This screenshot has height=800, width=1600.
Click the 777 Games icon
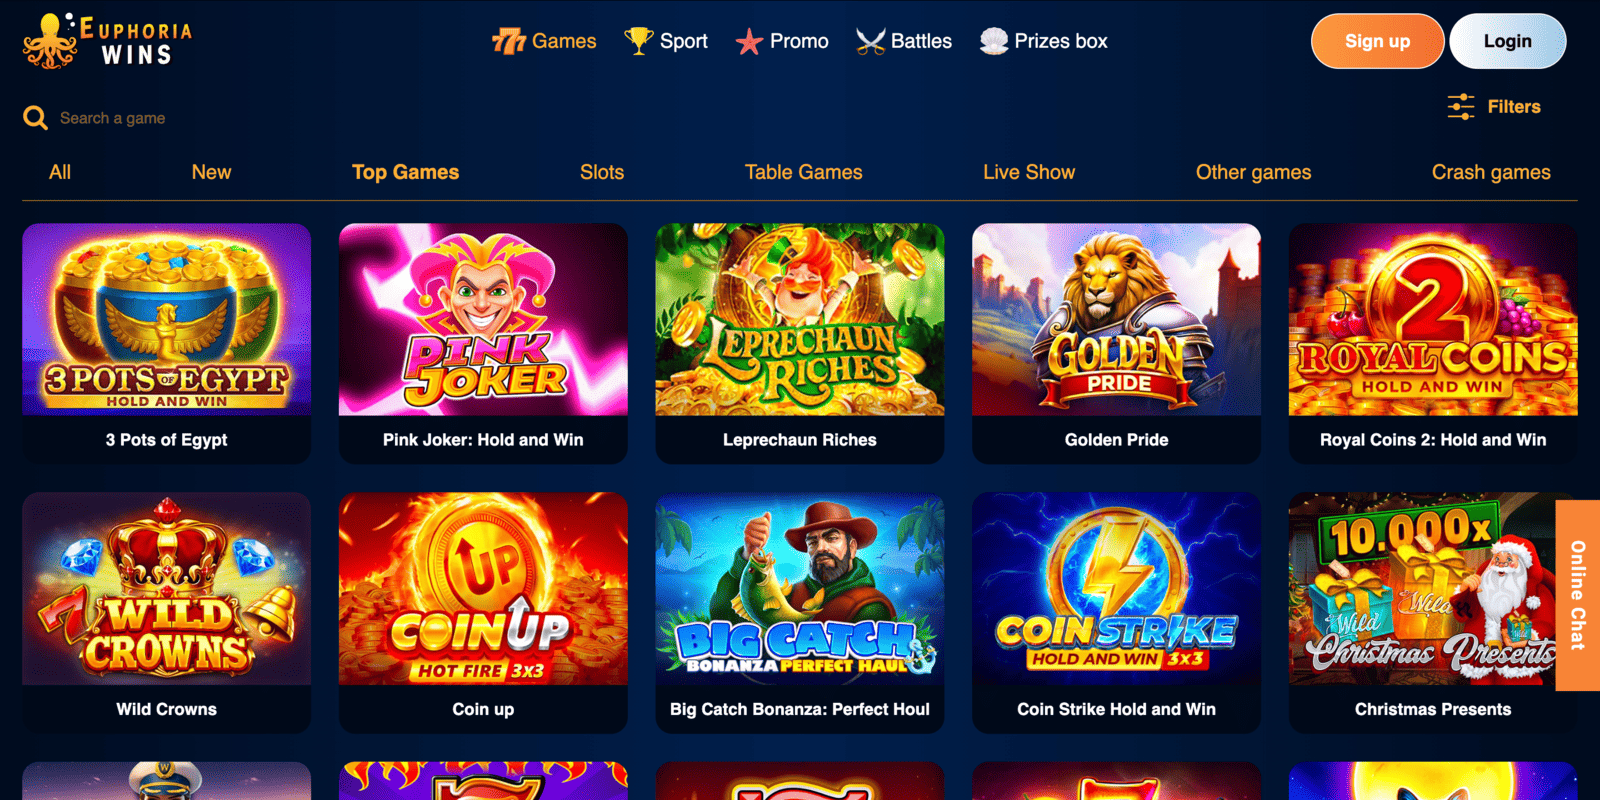(x=509, y=41)
